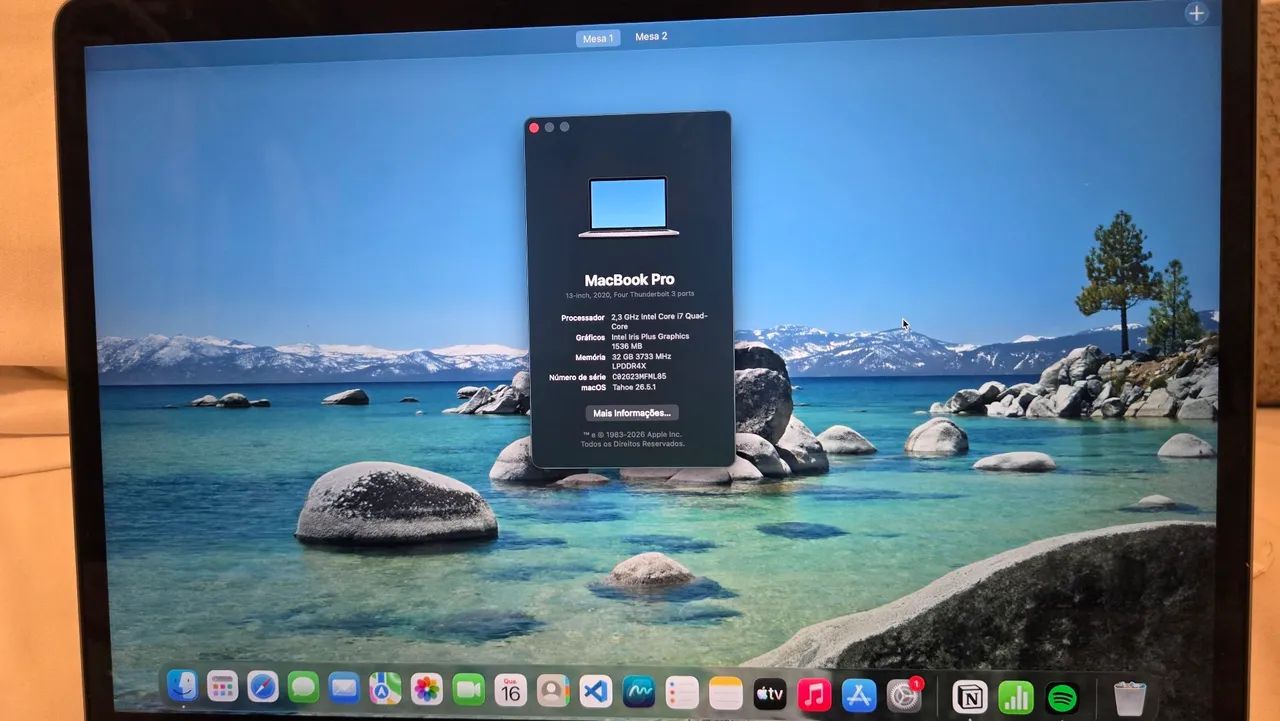Launch Spotify from the Dock
1280x721 pixels.
1062,698
